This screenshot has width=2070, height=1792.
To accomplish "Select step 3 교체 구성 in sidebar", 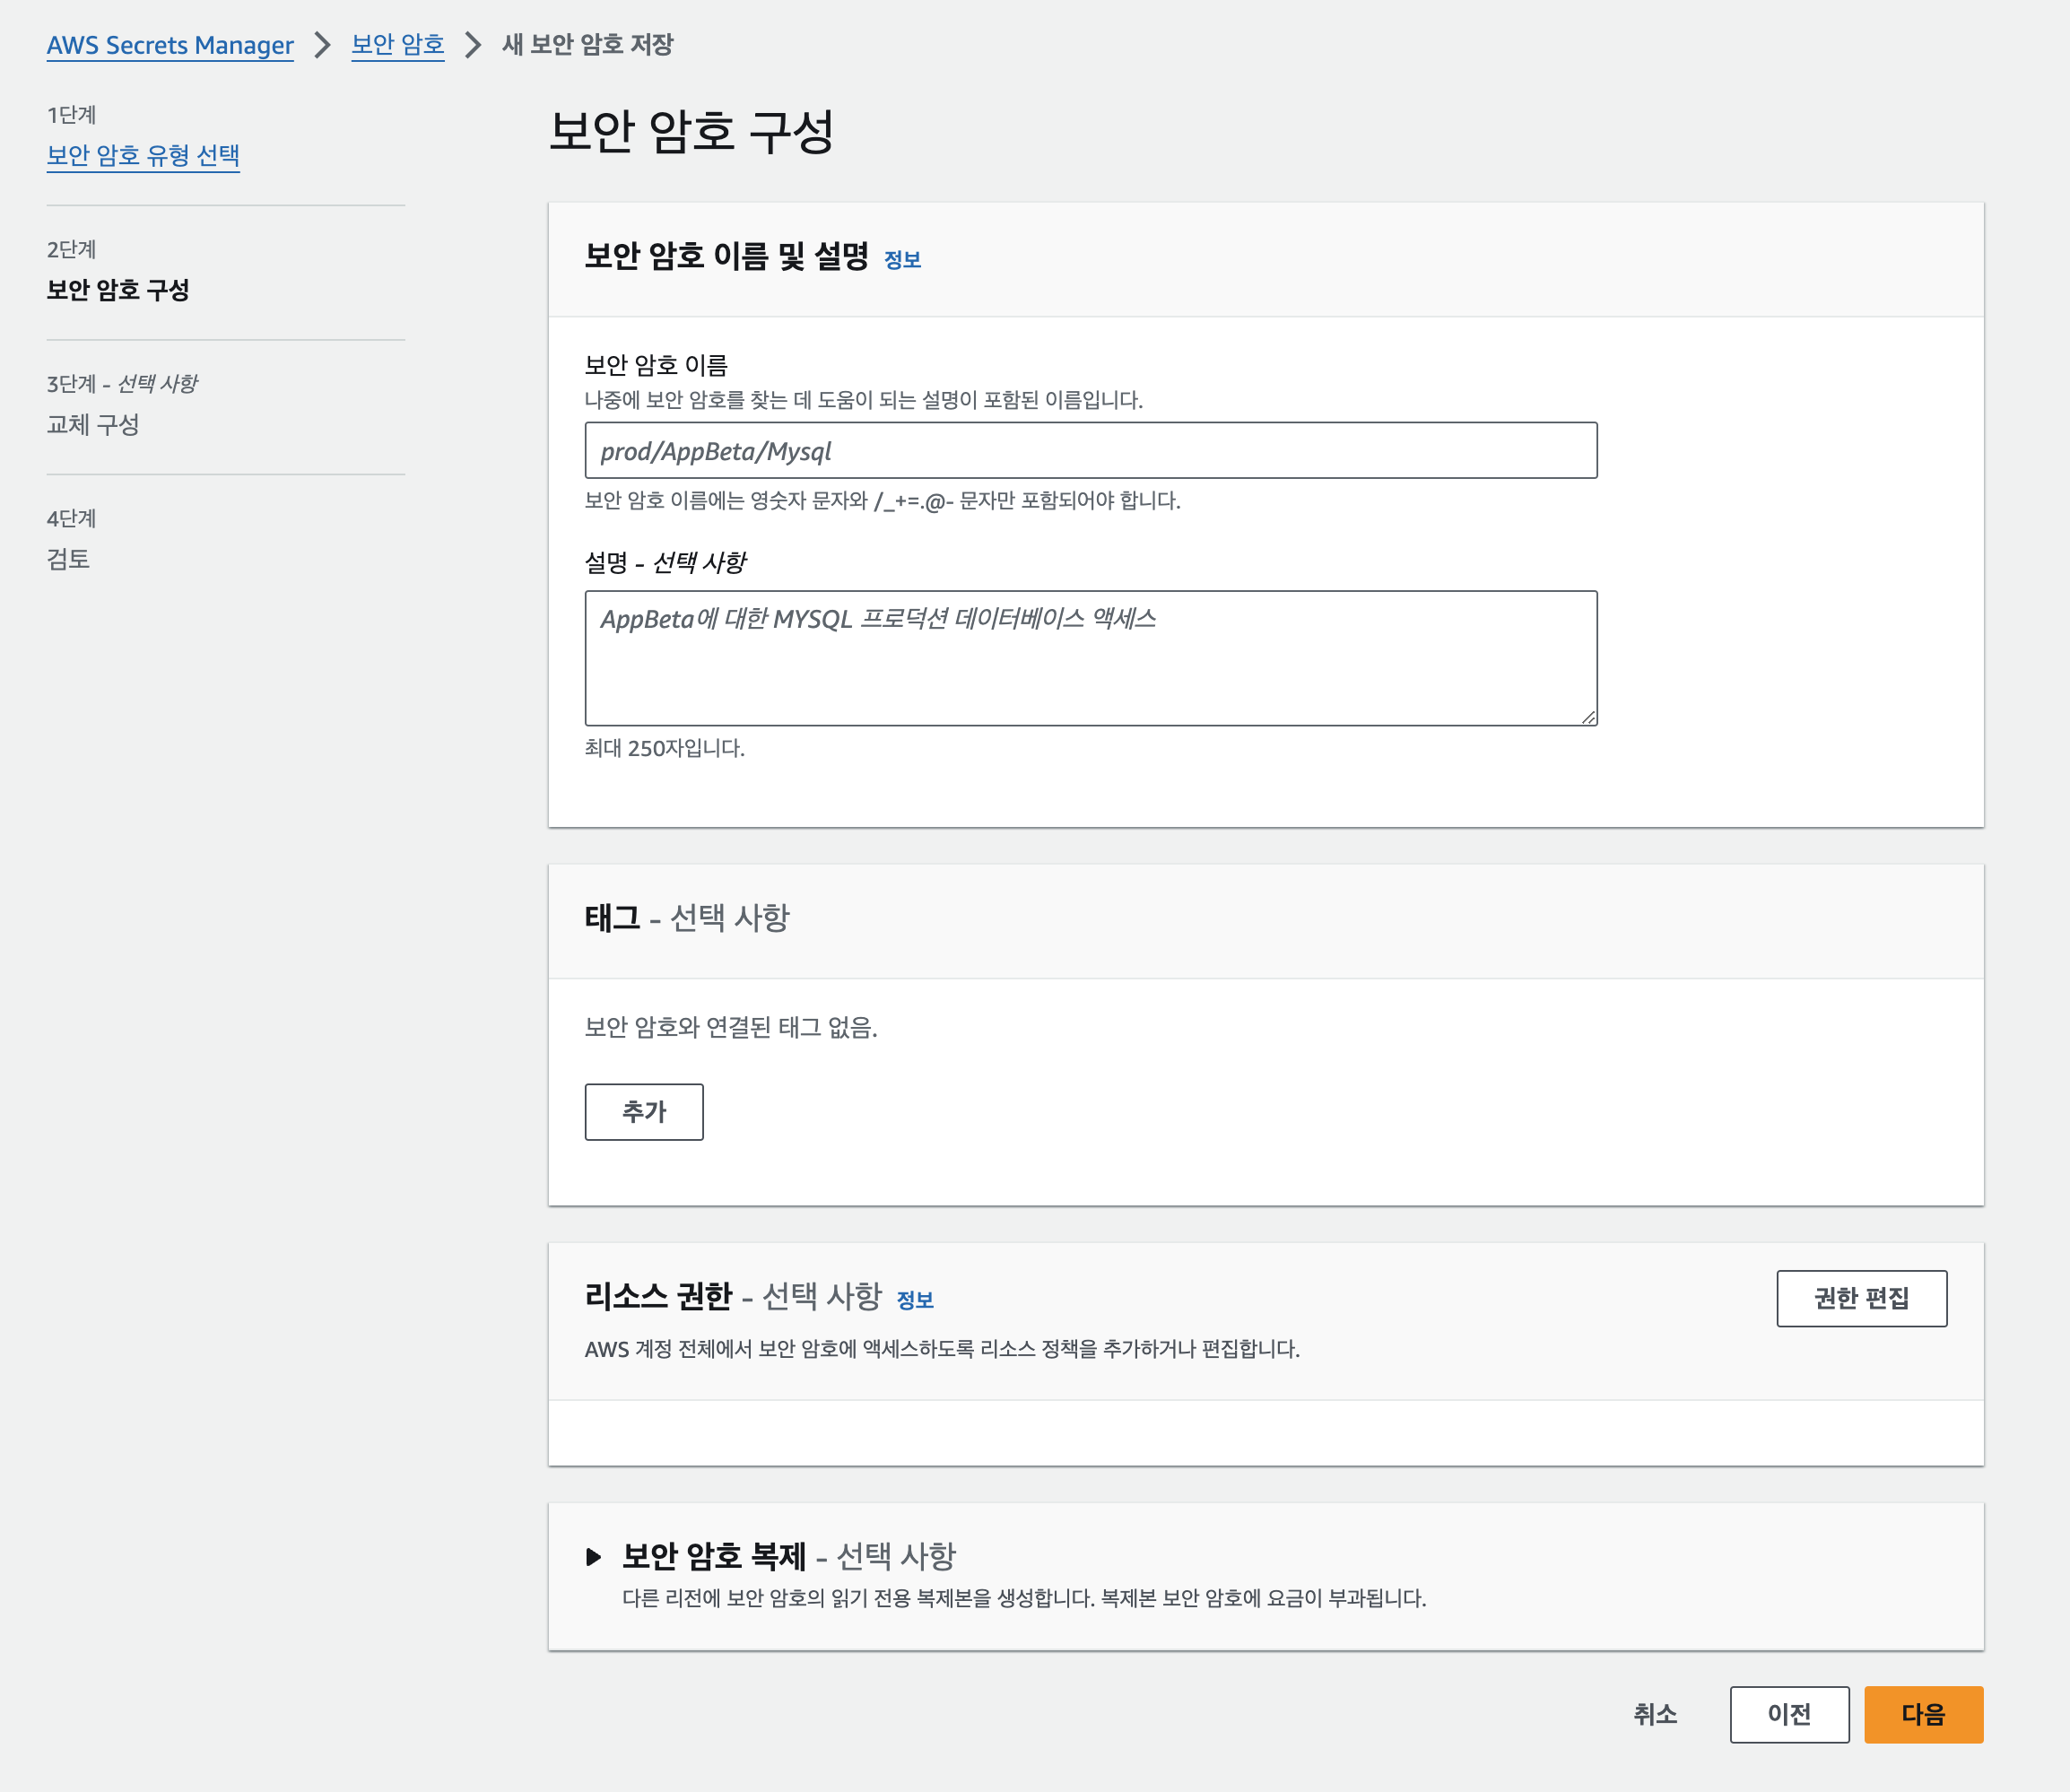I will (93, 424).
